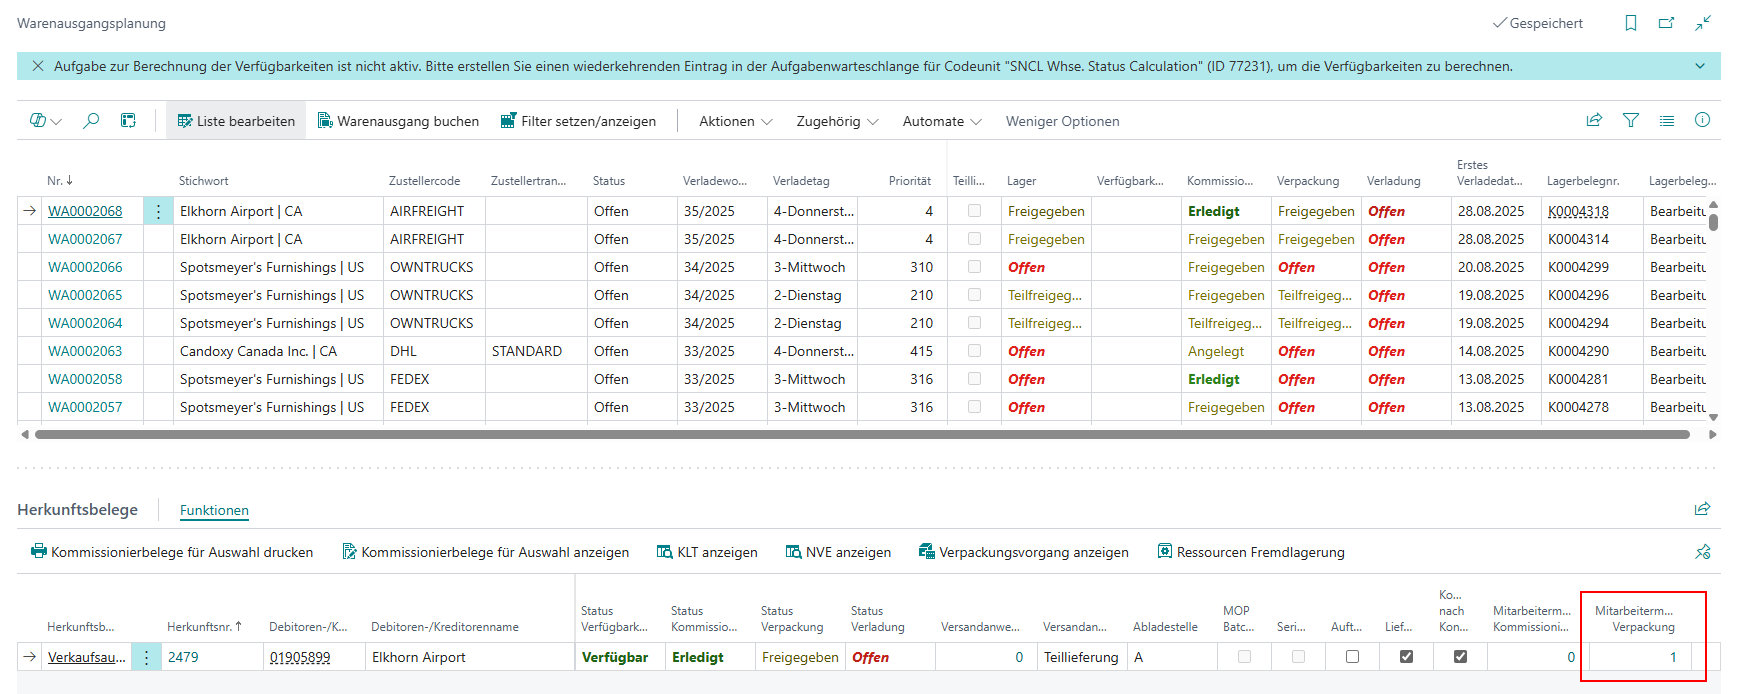Click NVE anzeigen button
The image size is (1738, 694).
pos(838,552)
